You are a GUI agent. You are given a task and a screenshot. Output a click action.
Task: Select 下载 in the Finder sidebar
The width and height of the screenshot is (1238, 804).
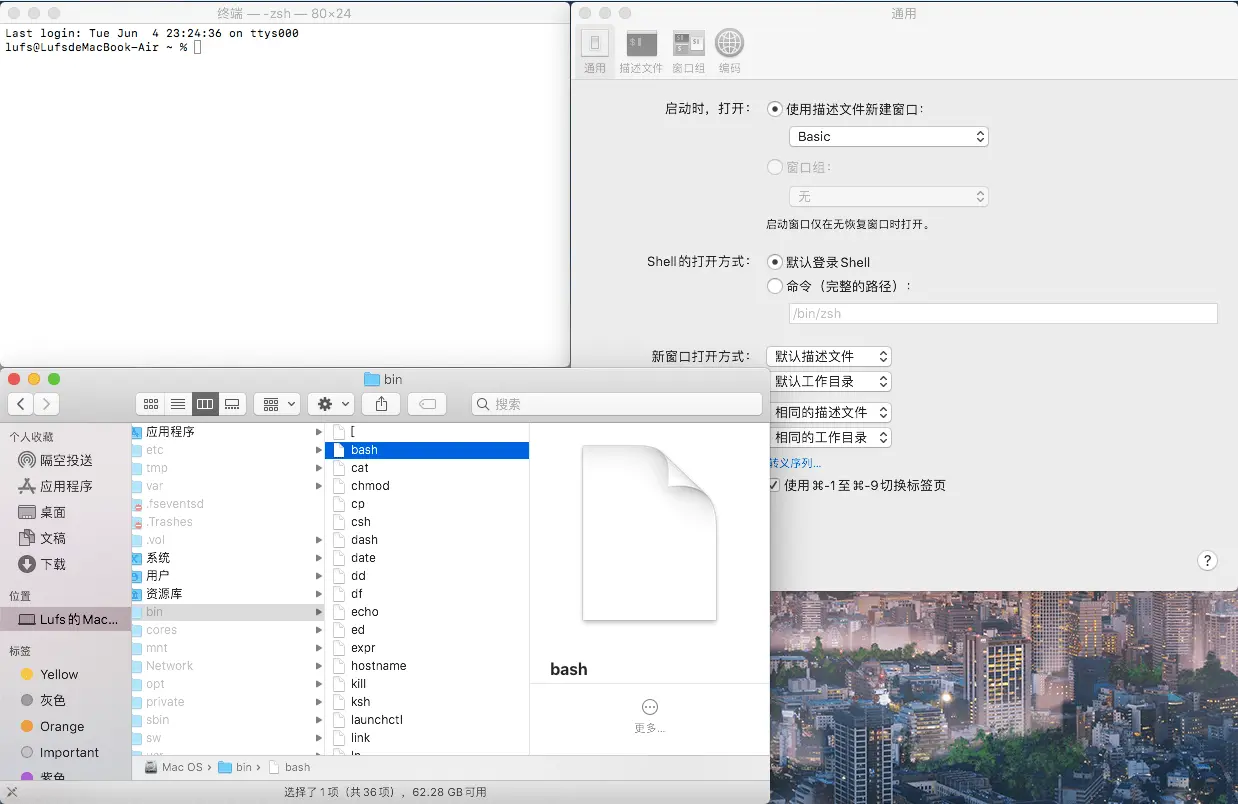tap(53, 564)
